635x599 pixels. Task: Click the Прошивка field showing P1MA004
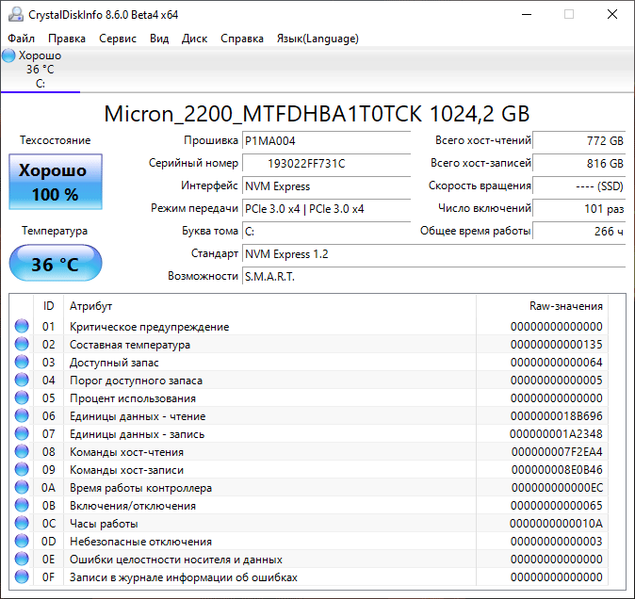pyautogui.click(x=326, y=141)
